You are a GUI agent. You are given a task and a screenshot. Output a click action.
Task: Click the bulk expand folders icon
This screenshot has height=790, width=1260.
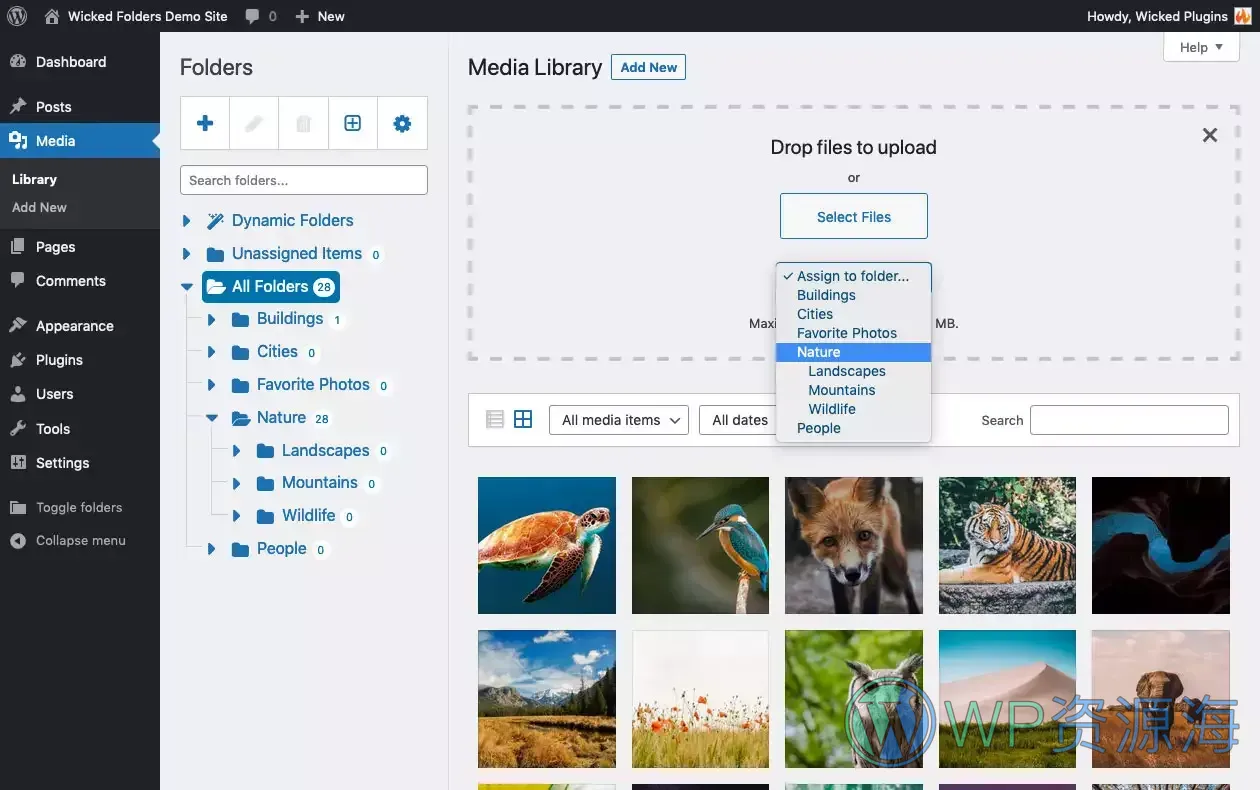tap(353, 122)
